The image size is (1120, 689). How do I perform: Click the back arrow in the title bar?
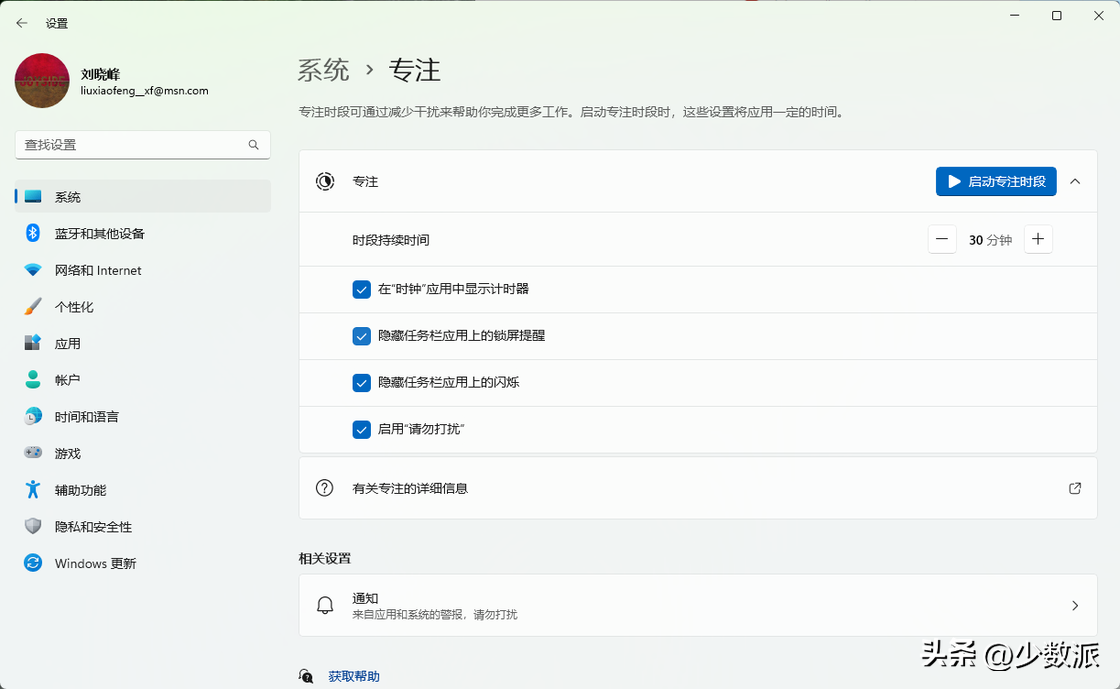22,23
